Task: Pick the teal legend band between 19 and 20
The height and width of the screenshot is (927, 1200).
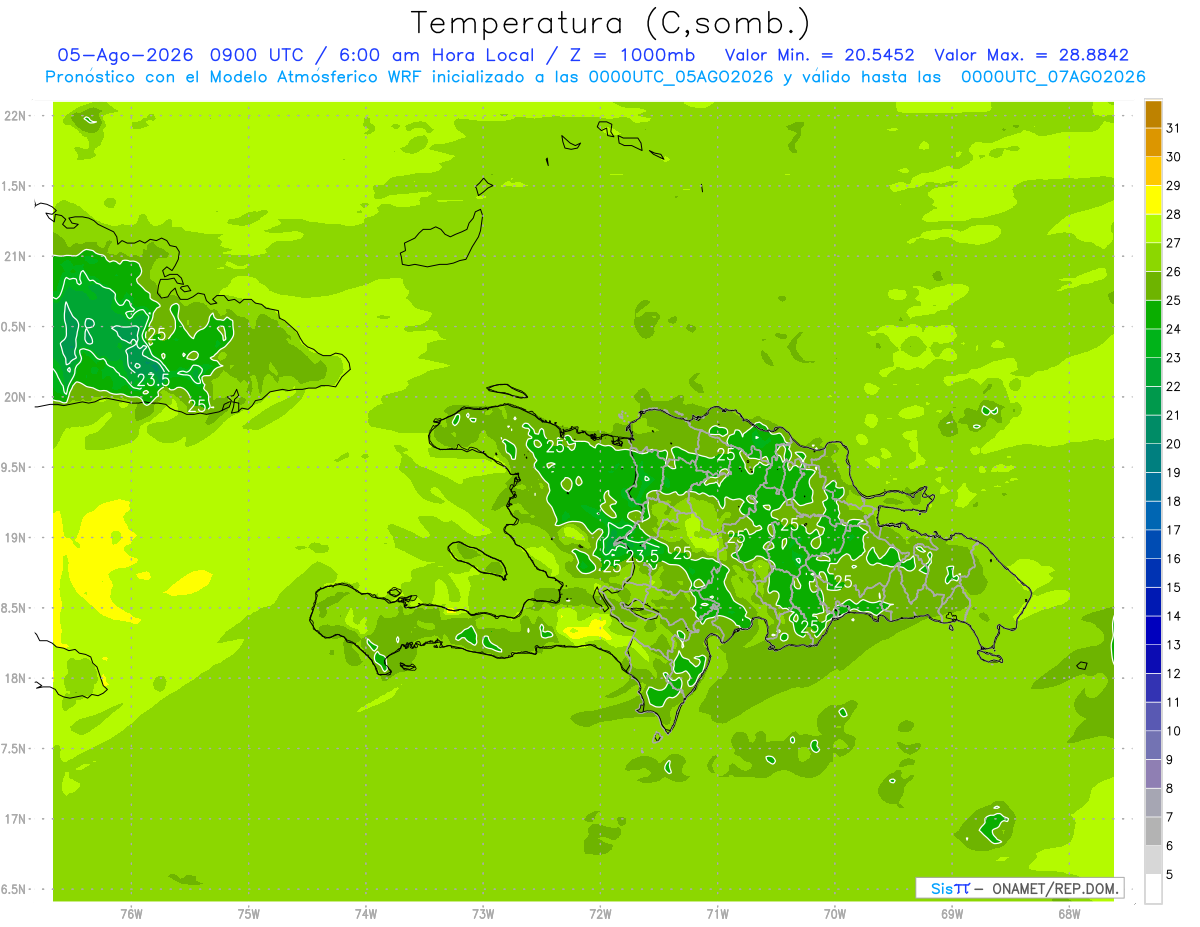Action: 1153,458
